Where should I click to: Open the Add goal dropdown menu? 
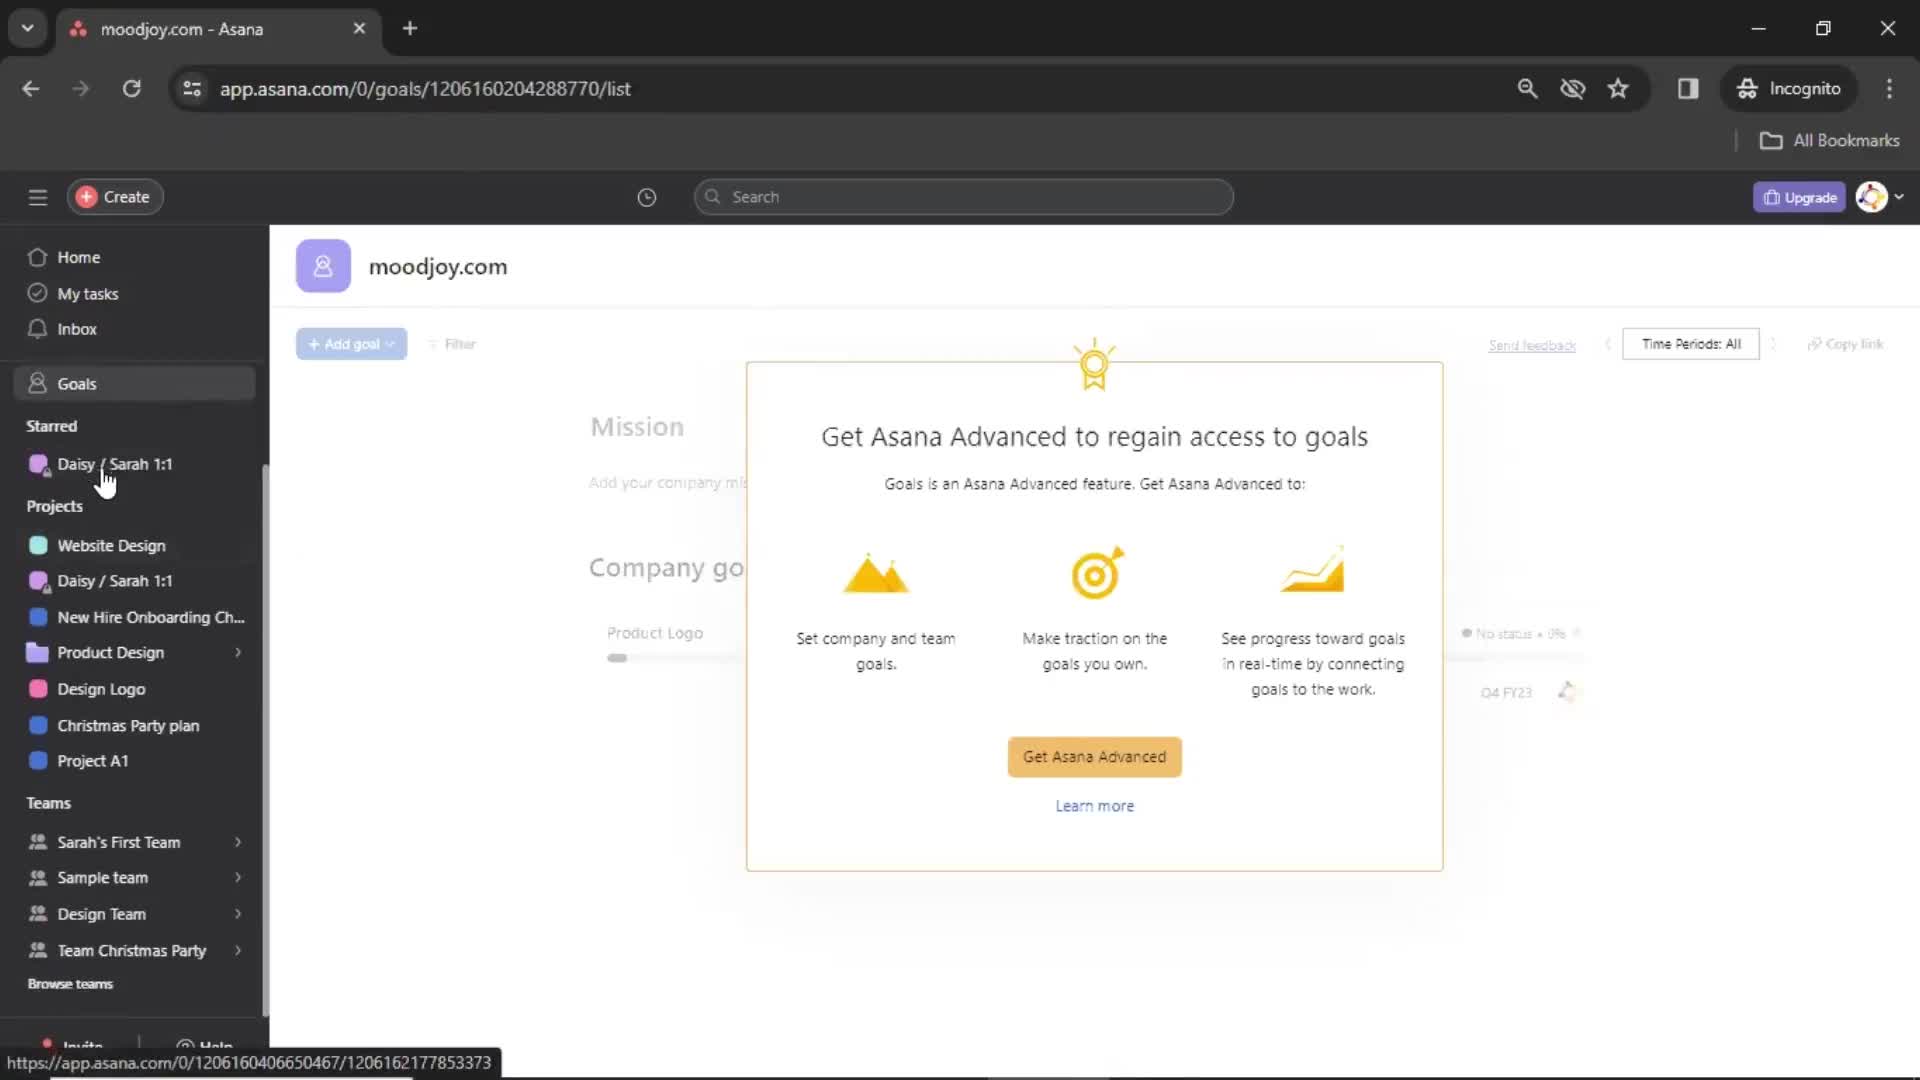point(393,344)
